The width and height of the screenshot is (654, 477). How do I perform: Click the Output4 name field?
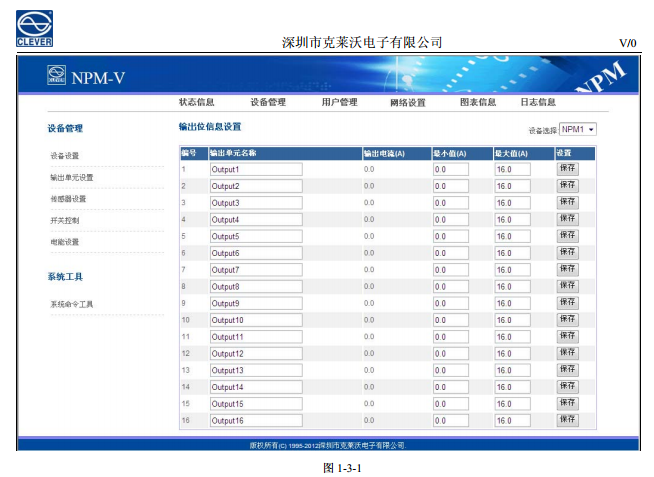tap(256, 219)
